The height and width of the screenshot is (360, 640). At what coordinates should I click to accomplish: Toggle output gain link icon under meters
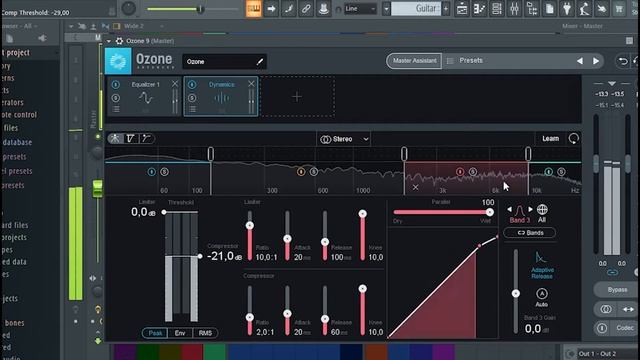coord(612,272)
